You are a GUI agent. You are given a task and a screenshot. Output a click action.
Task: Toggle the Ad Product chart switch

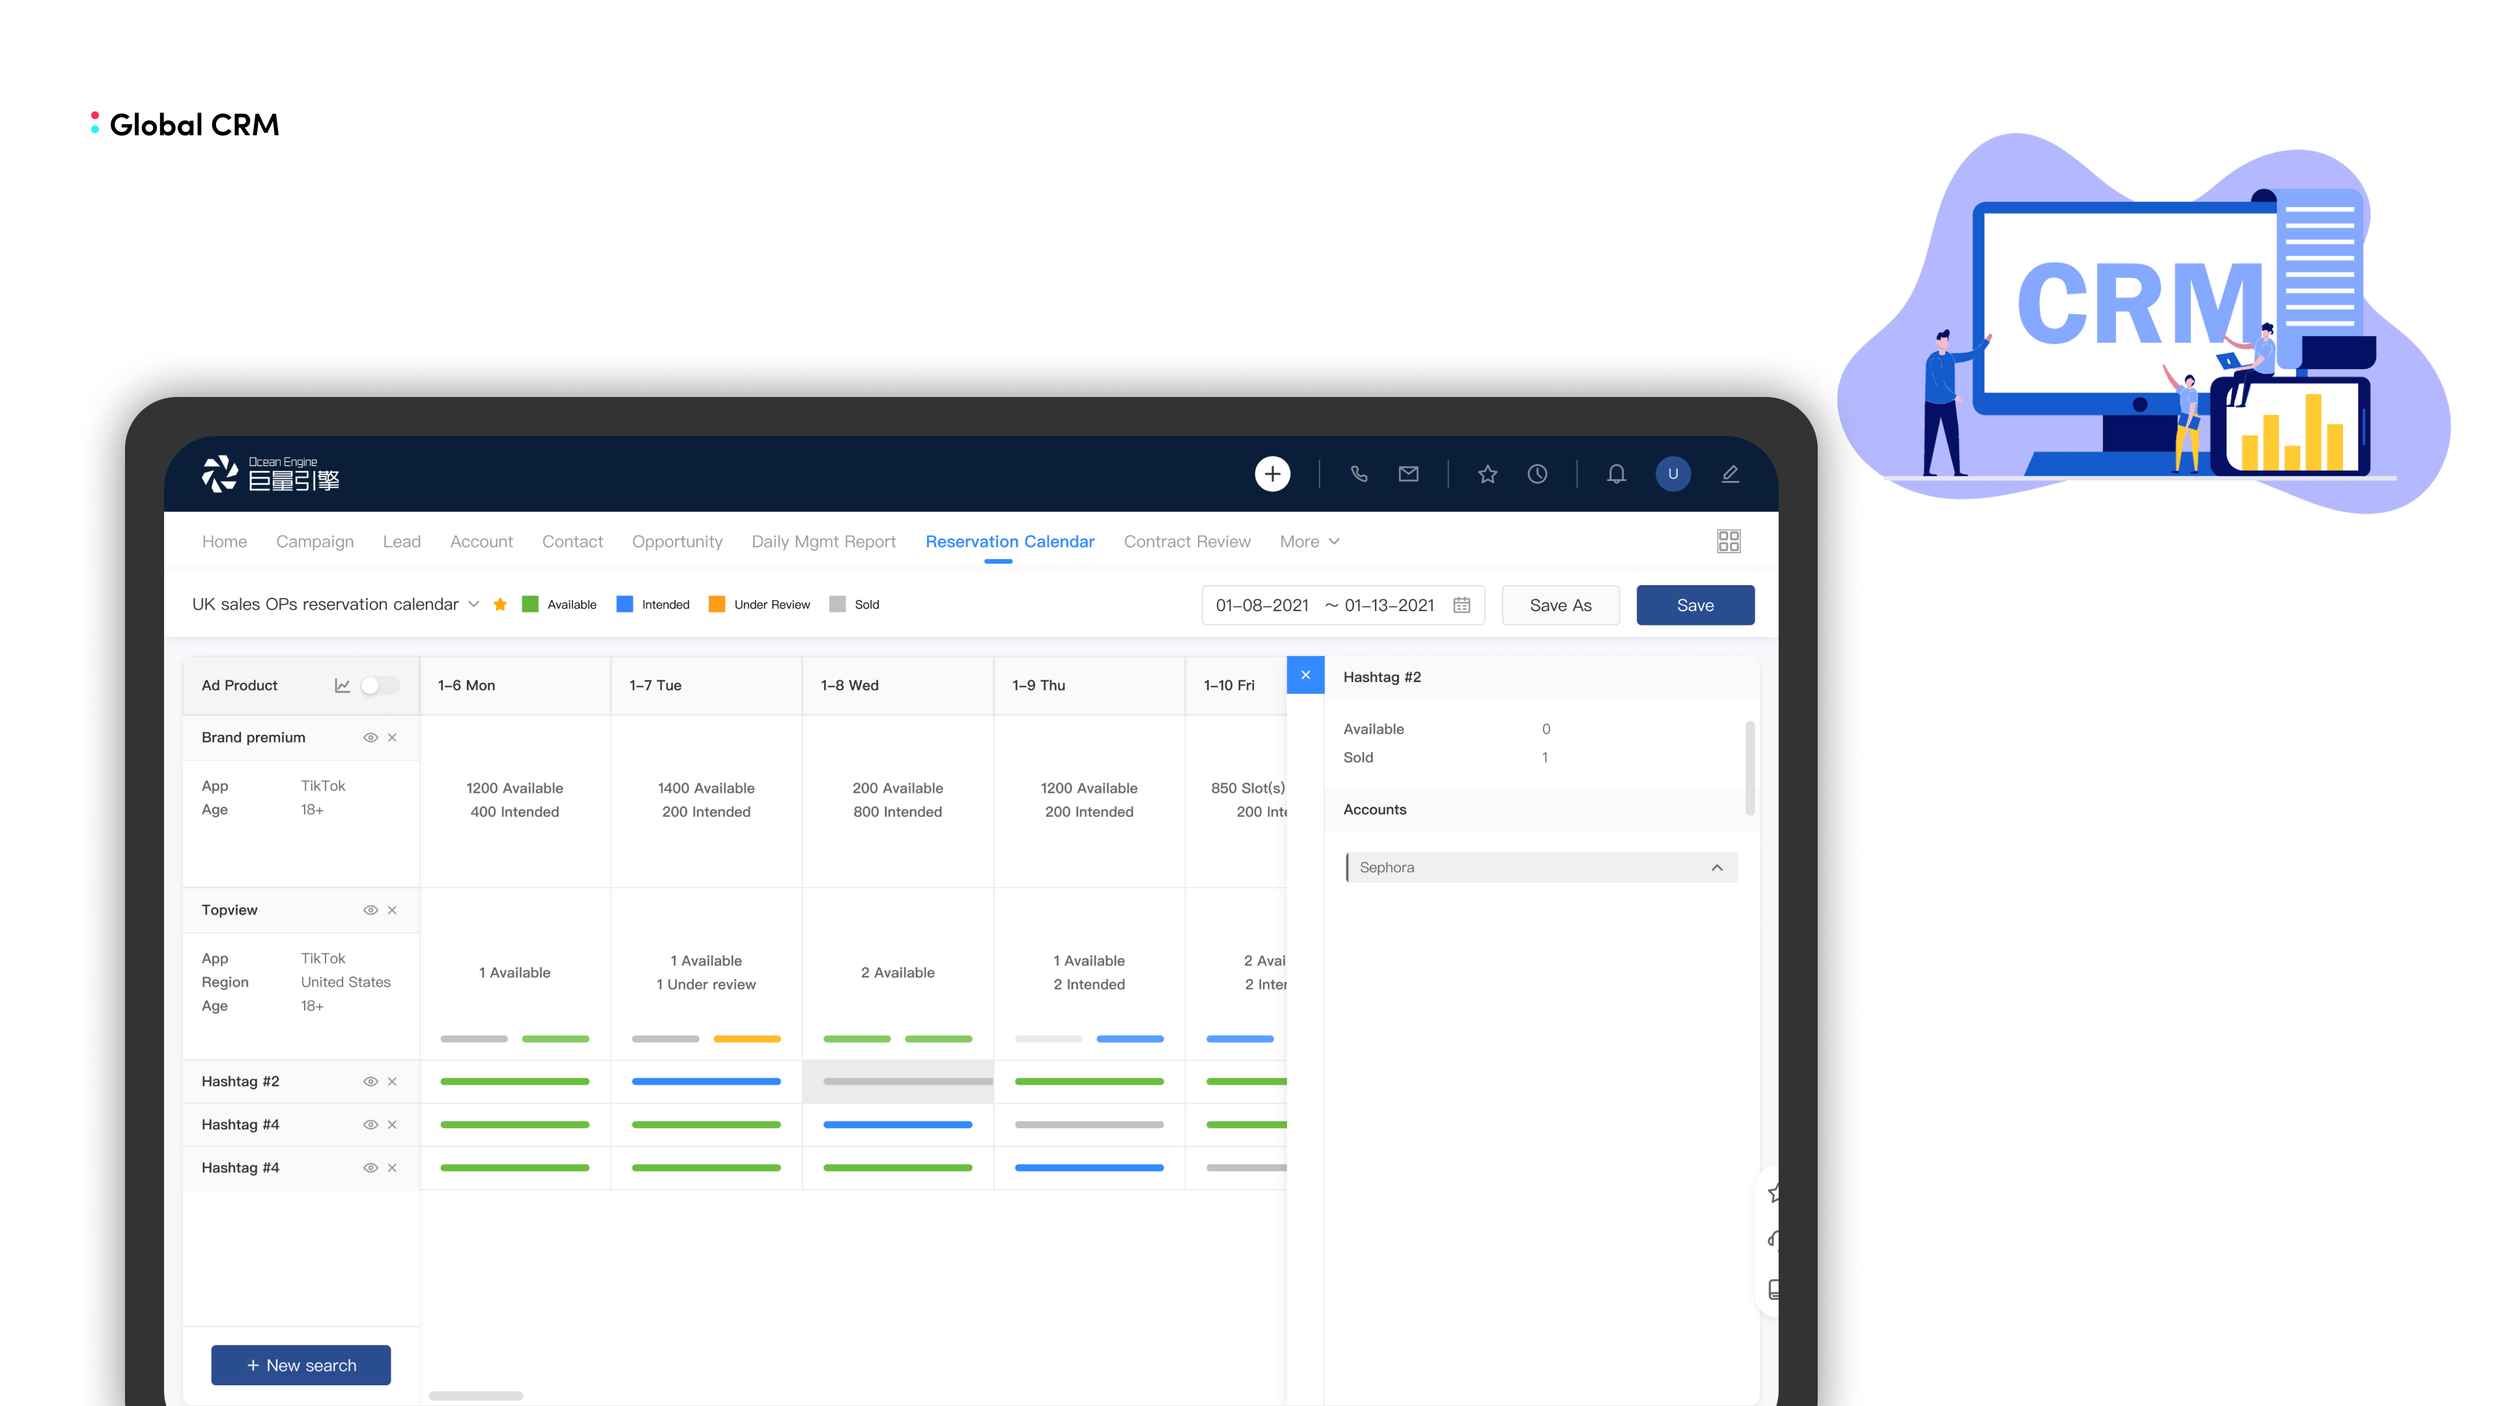[x=379, y=685]
